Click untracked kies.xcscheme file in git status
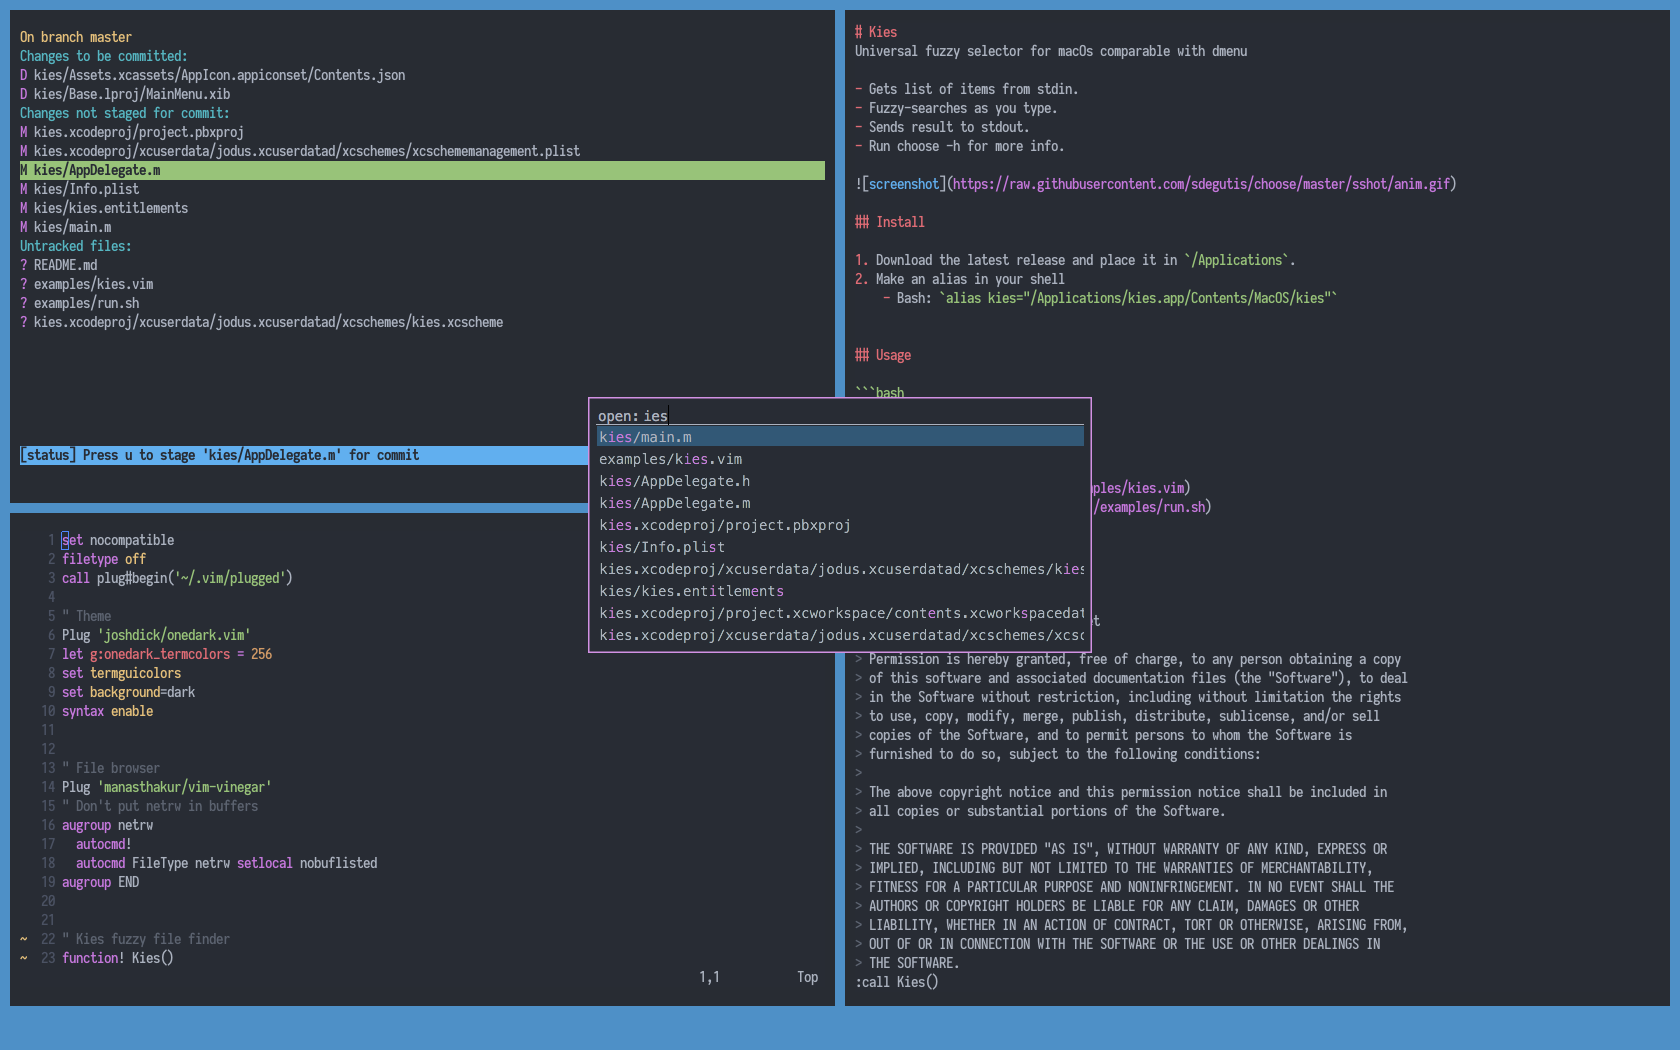Screen dimensions: 1680x1050 coord(262,322)
